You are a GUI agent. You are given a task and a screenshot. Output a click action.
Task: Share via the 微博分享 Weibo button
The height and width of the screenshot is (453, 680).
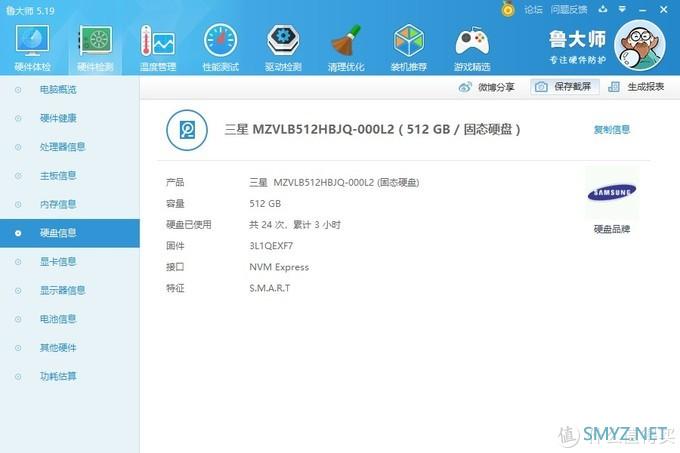487,87
